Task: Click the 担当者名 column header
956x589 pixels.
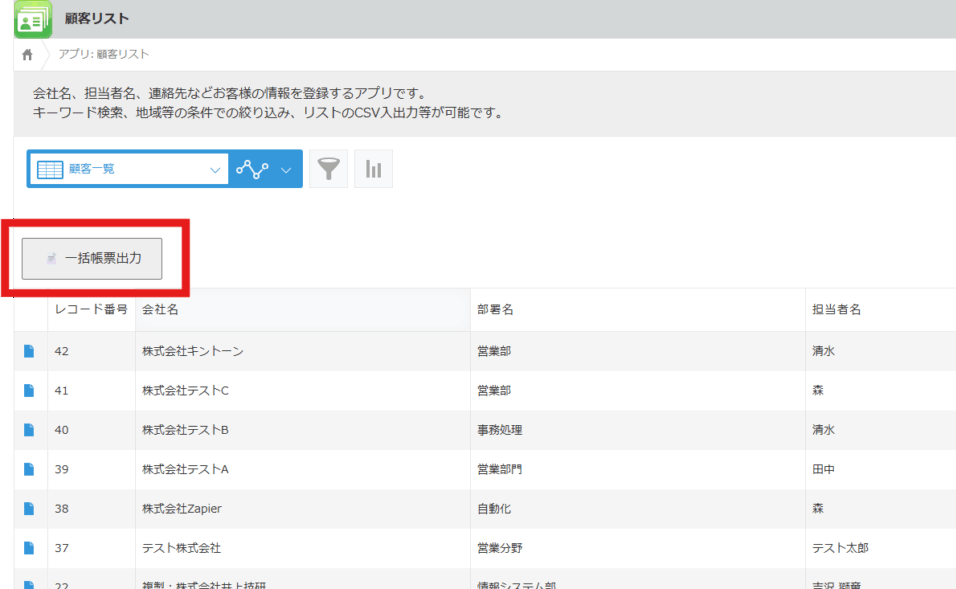Action: (x=836, y=310)
